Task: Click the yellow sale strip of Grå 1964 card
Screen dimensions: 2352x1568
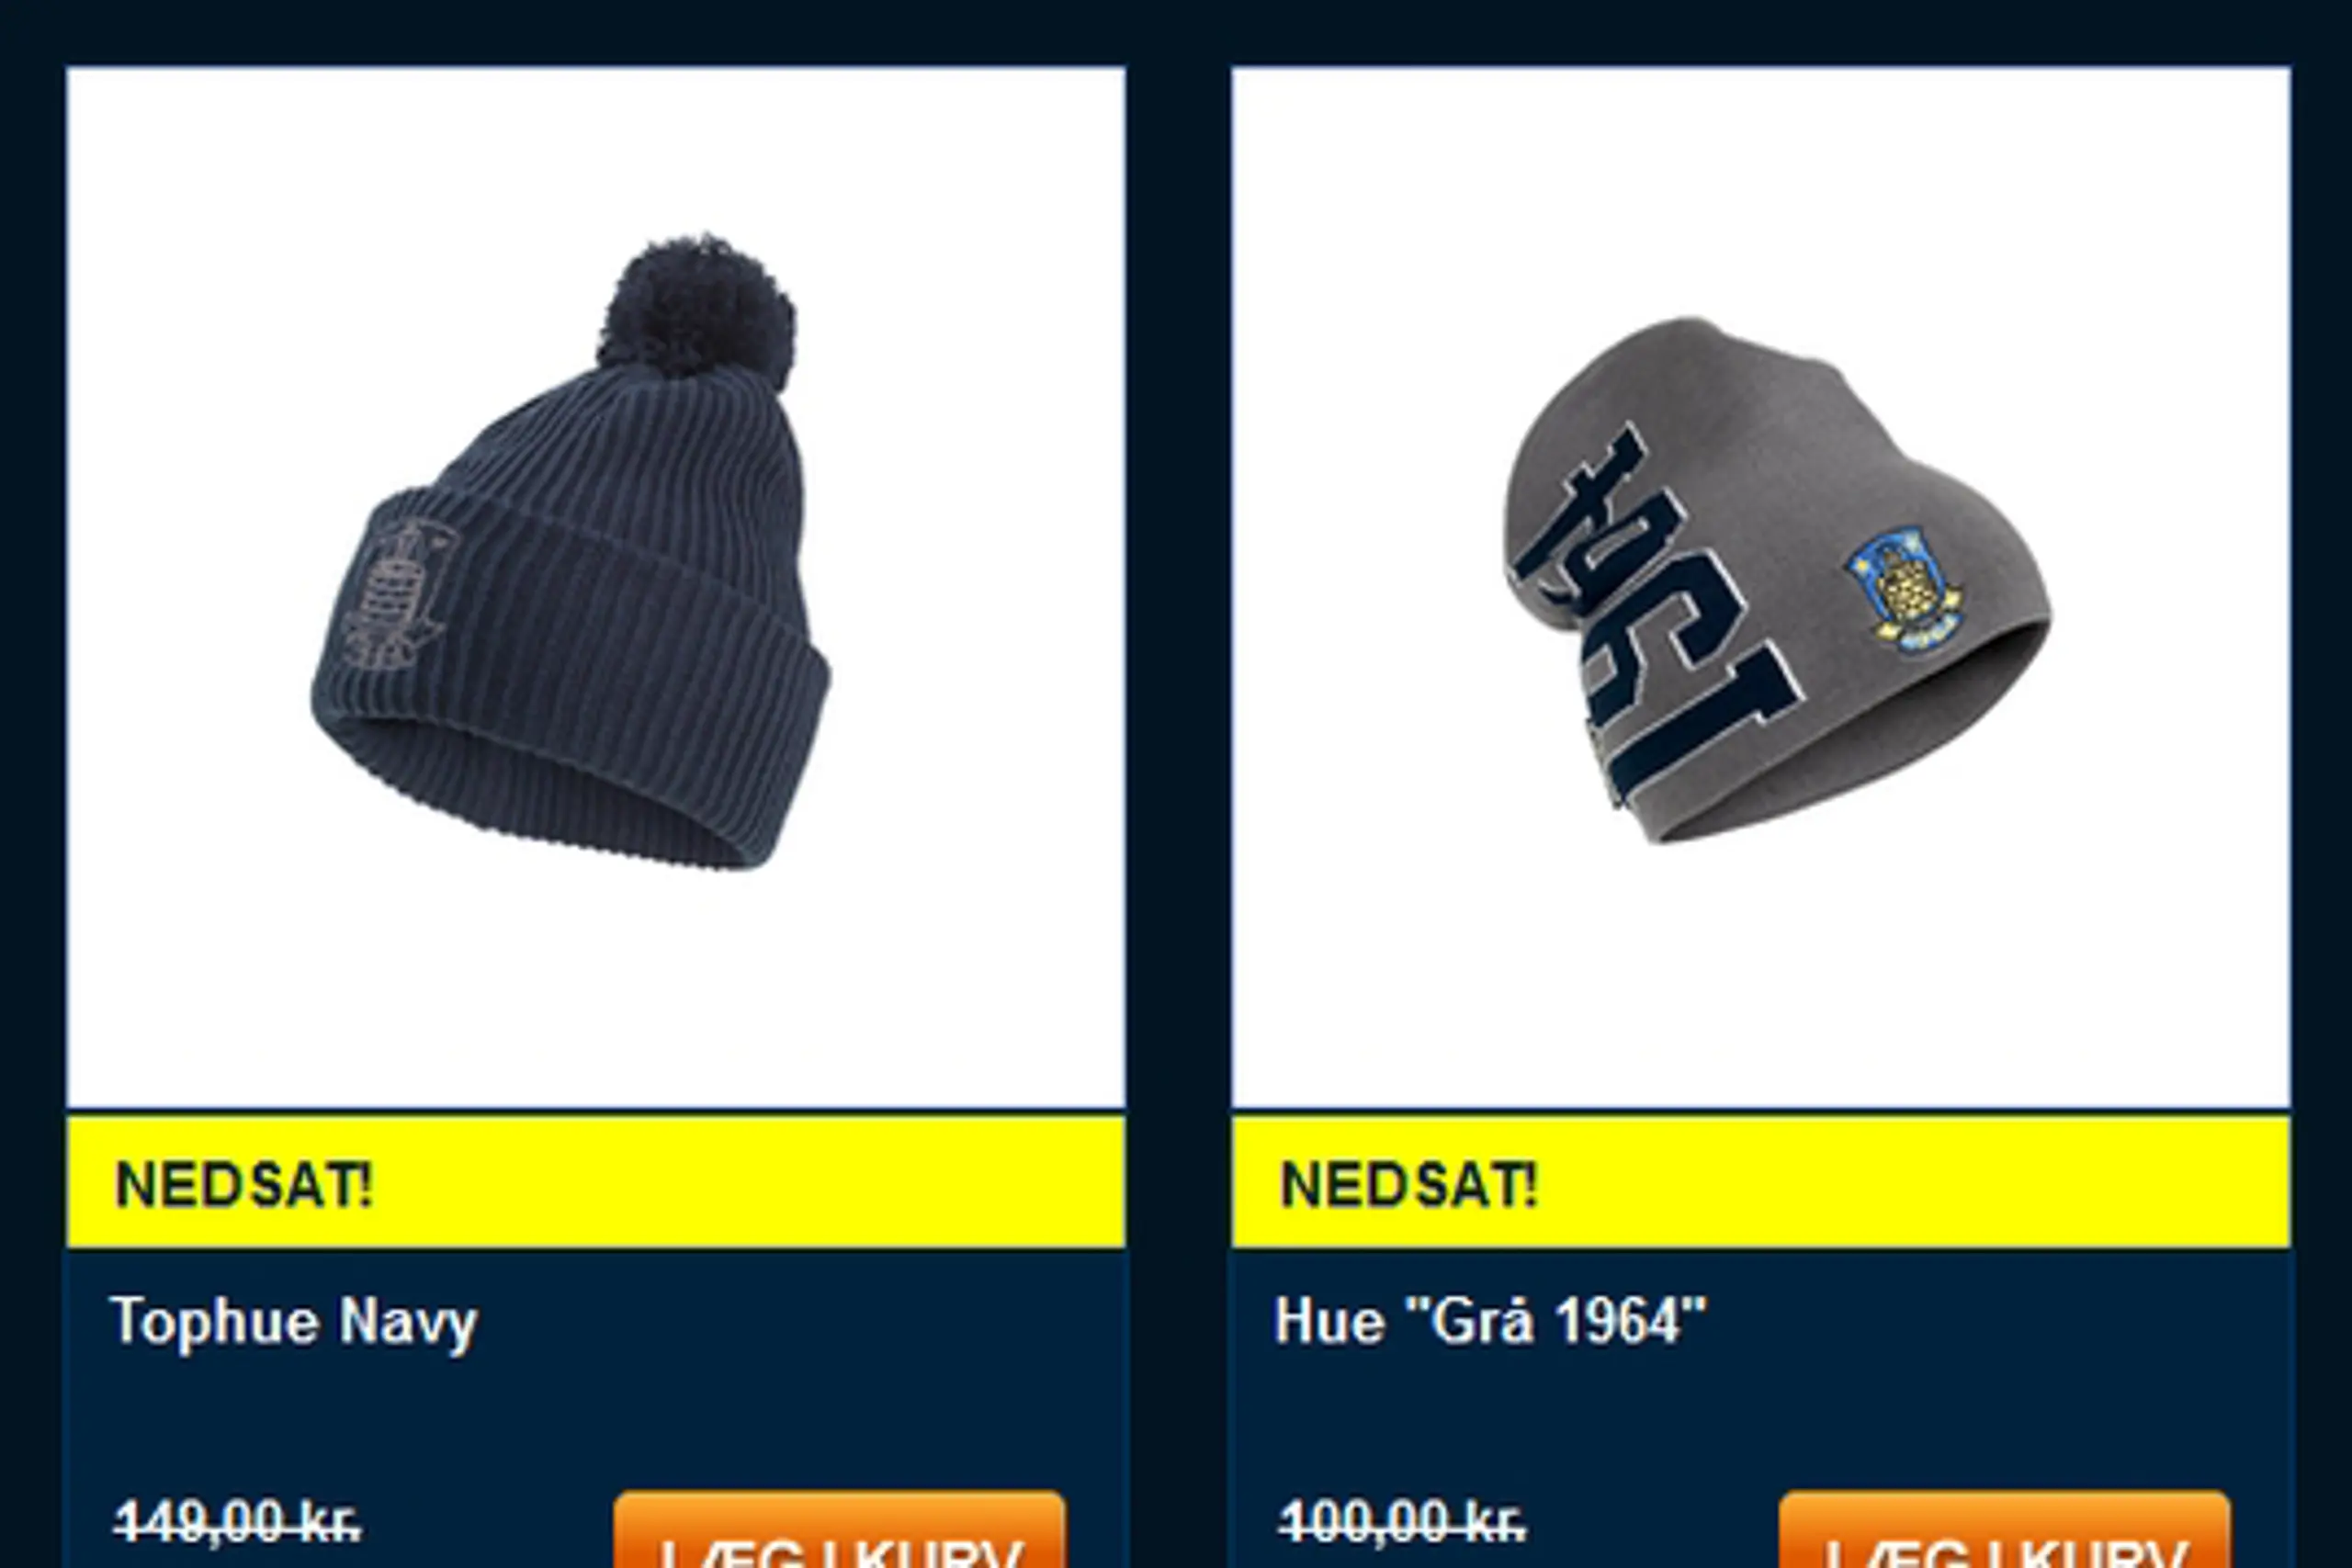Action: pyautogui.click(x=1761, y=1182)
